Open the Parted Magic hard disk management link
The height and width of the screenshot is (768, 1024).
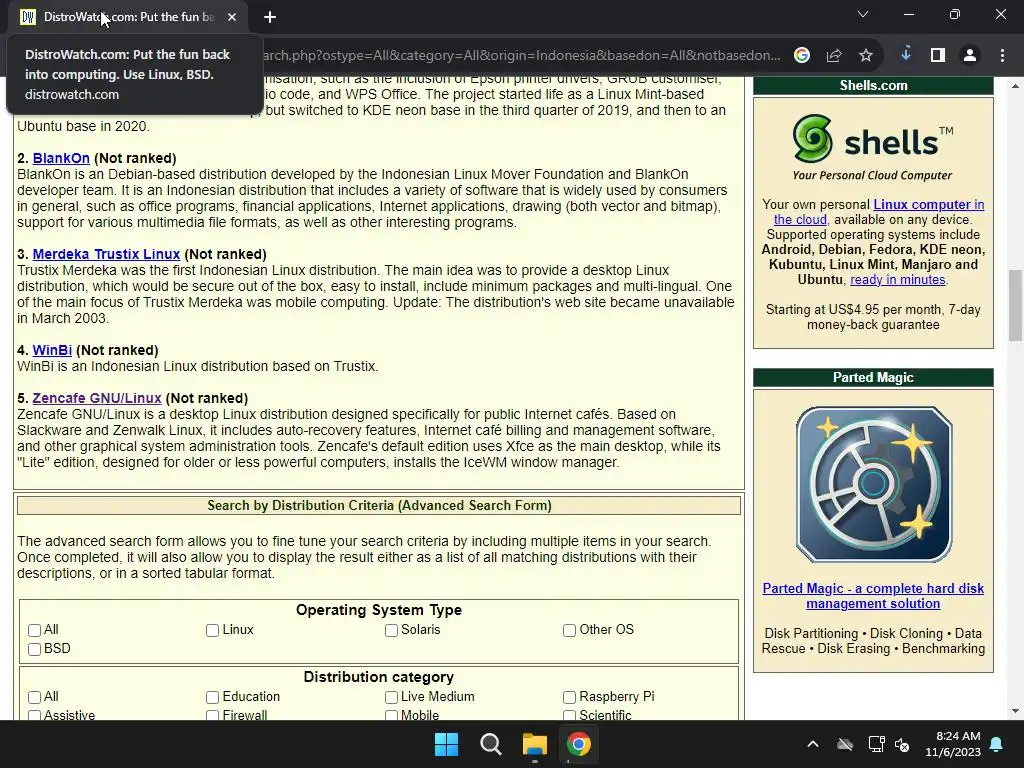873,596
